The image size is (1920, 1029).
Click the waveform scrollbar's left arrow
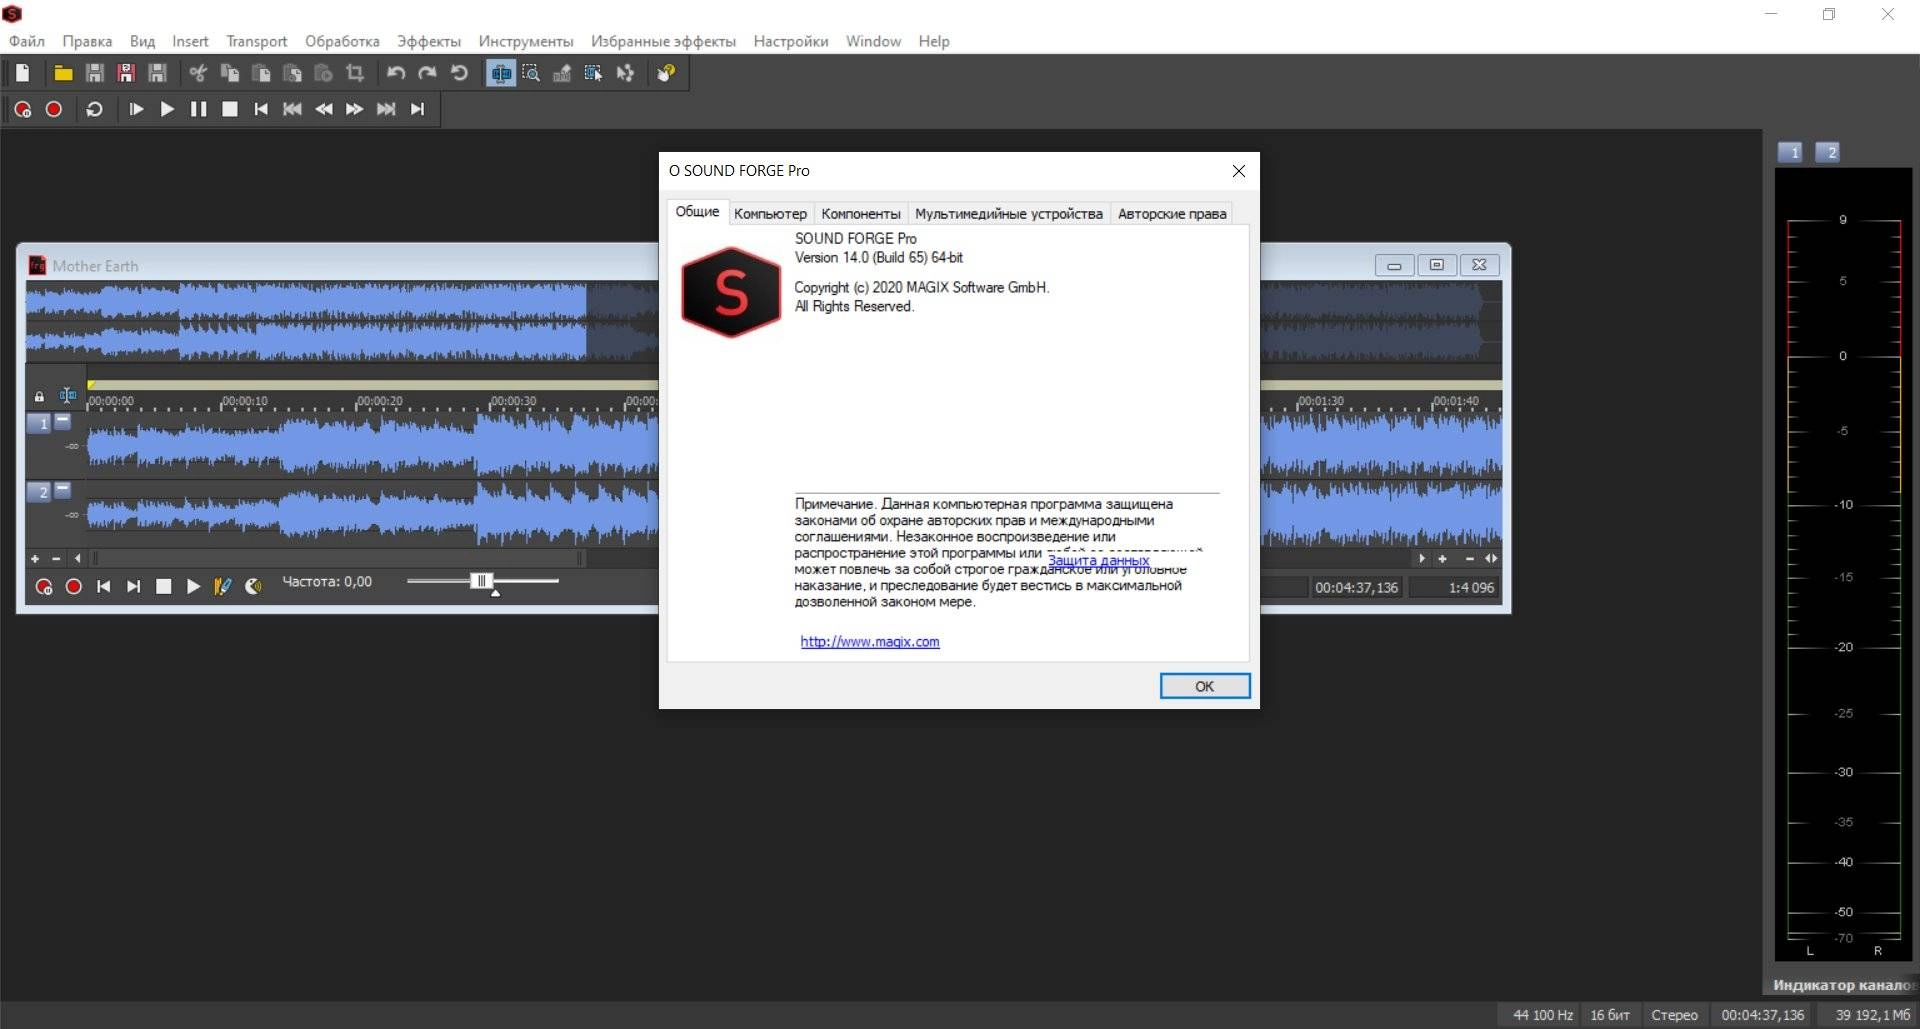[78, 559]
